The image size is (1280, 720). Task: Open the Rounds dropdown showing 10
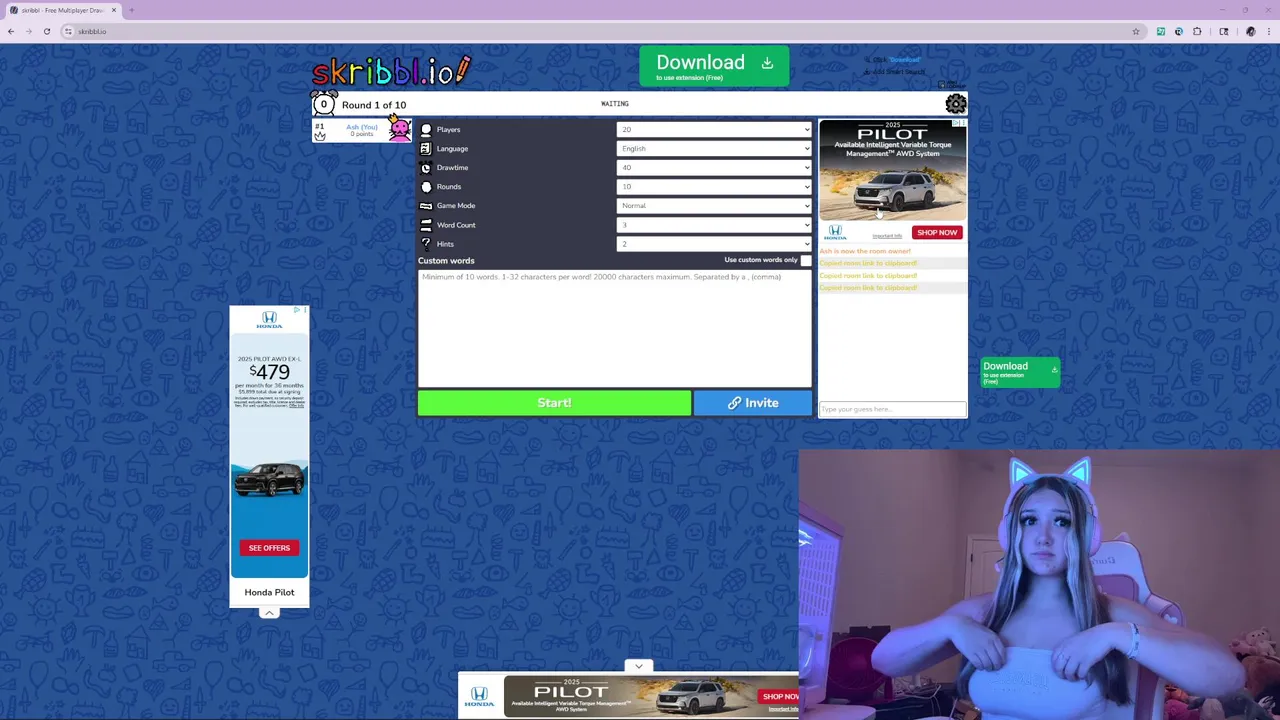point(714,186)
